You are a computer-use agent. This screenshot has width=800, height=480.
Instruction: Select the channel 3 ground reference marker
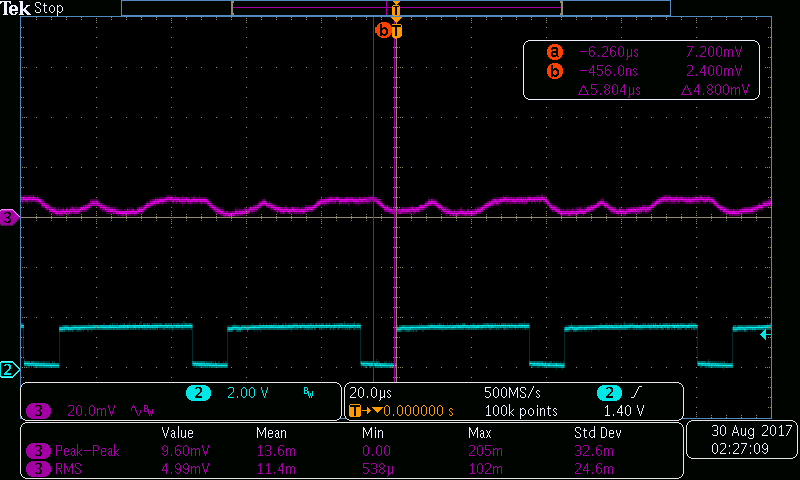click(10, 217)
